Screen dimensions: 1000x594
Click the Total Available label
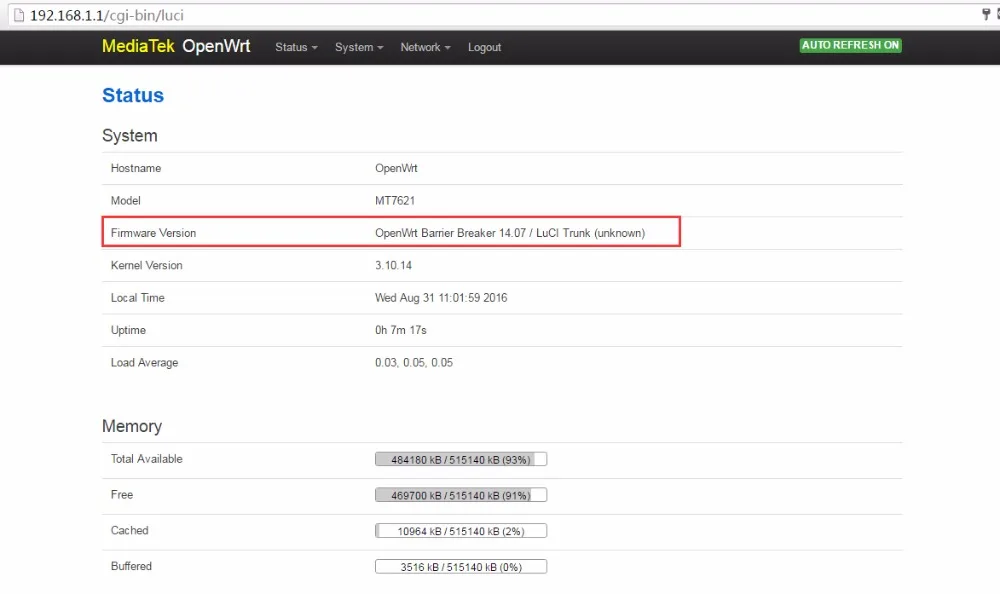pos(146,459)
